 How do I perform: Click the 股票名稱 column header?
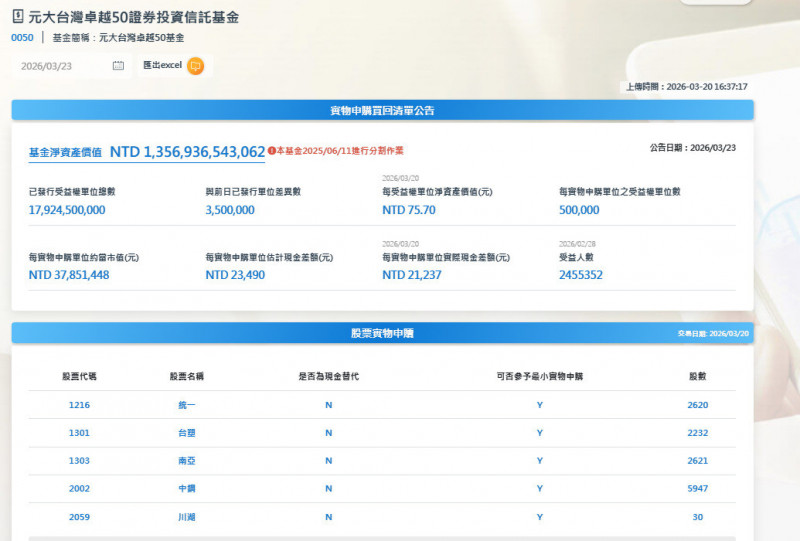(x=187, y=376)
